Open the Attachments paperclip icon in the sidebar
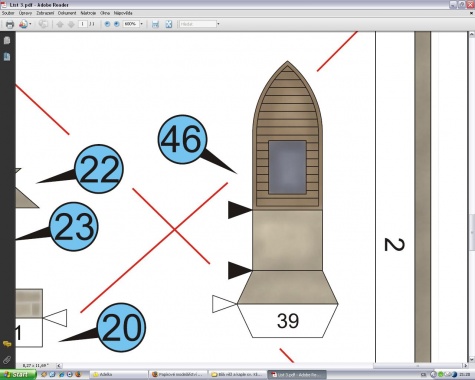The width and height of the screenshot is (475, 380). click(7, 360)
